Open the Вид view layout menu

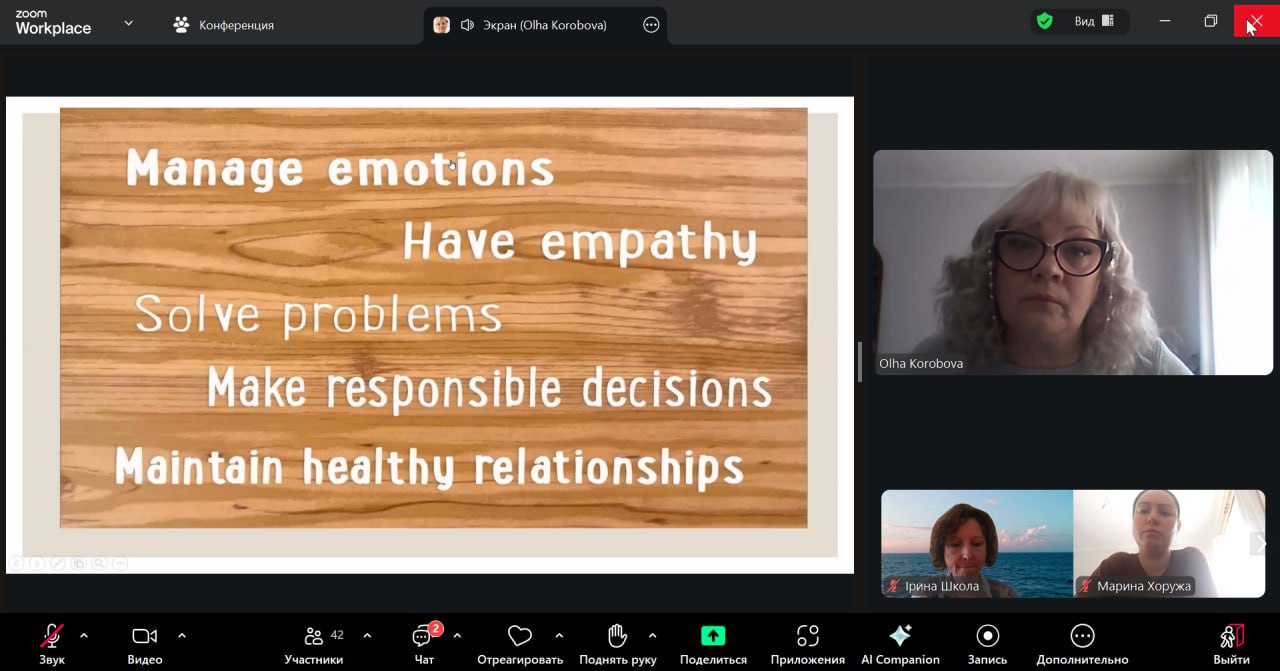(1094, 21)
